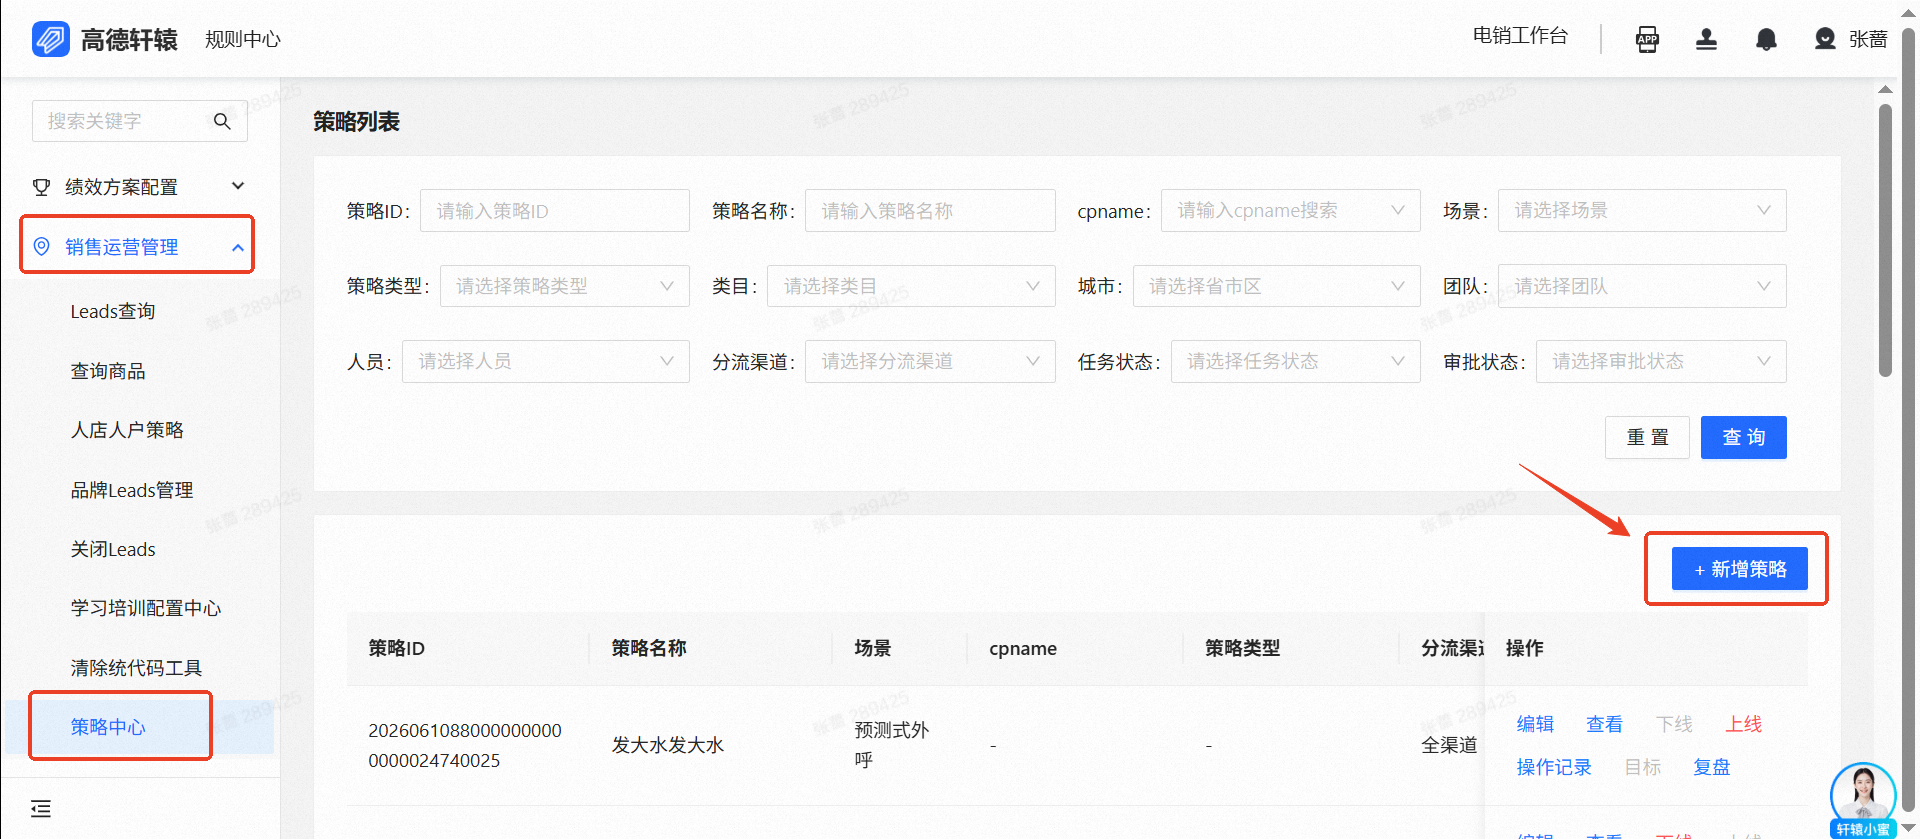Open the 城市 region dropdown
Screen dimensions: 1920x839
(1276, 286)
